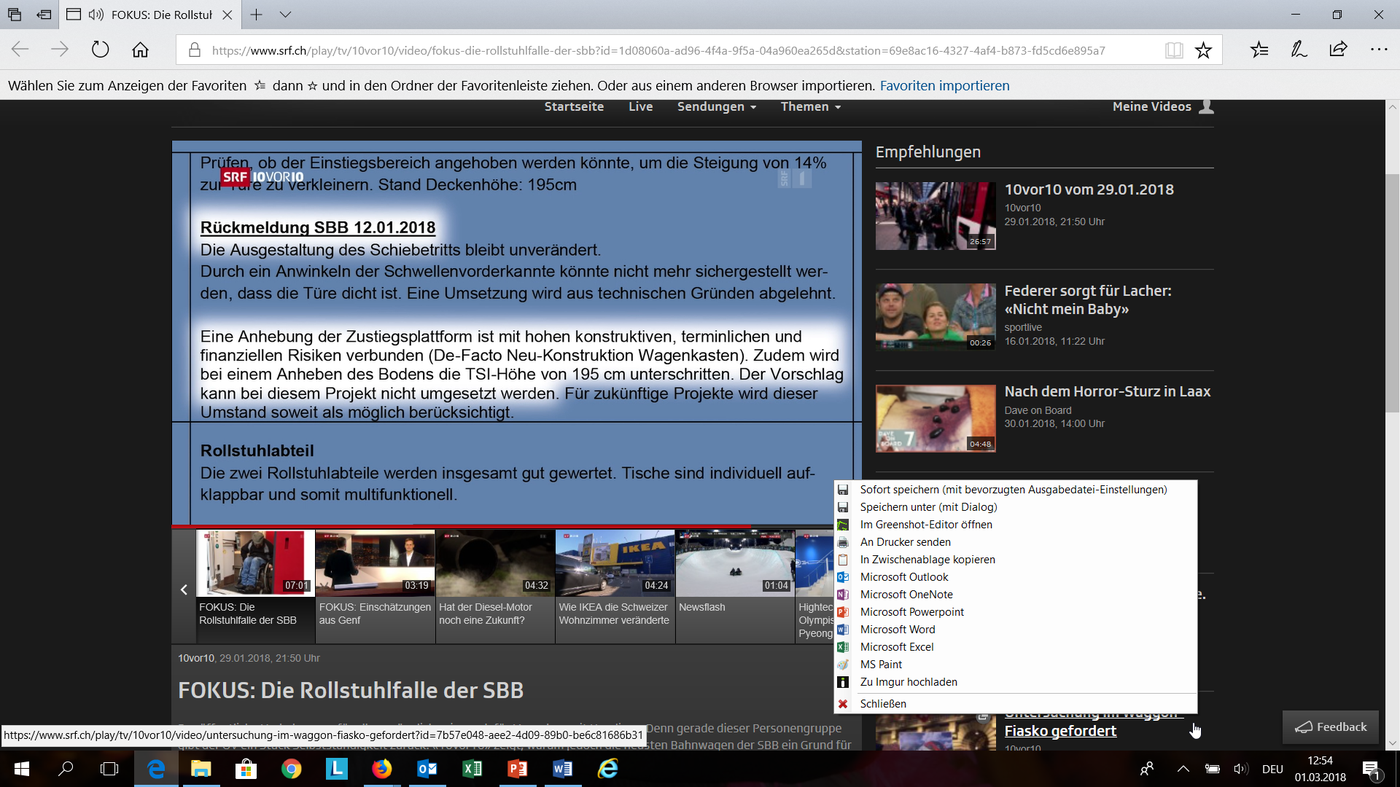The width and height of the screenshot is (1400, 787).
Task: Open 10vor10 vom 29.01.2018 recommendation thumbnail
Action: (x=935, y=215)
